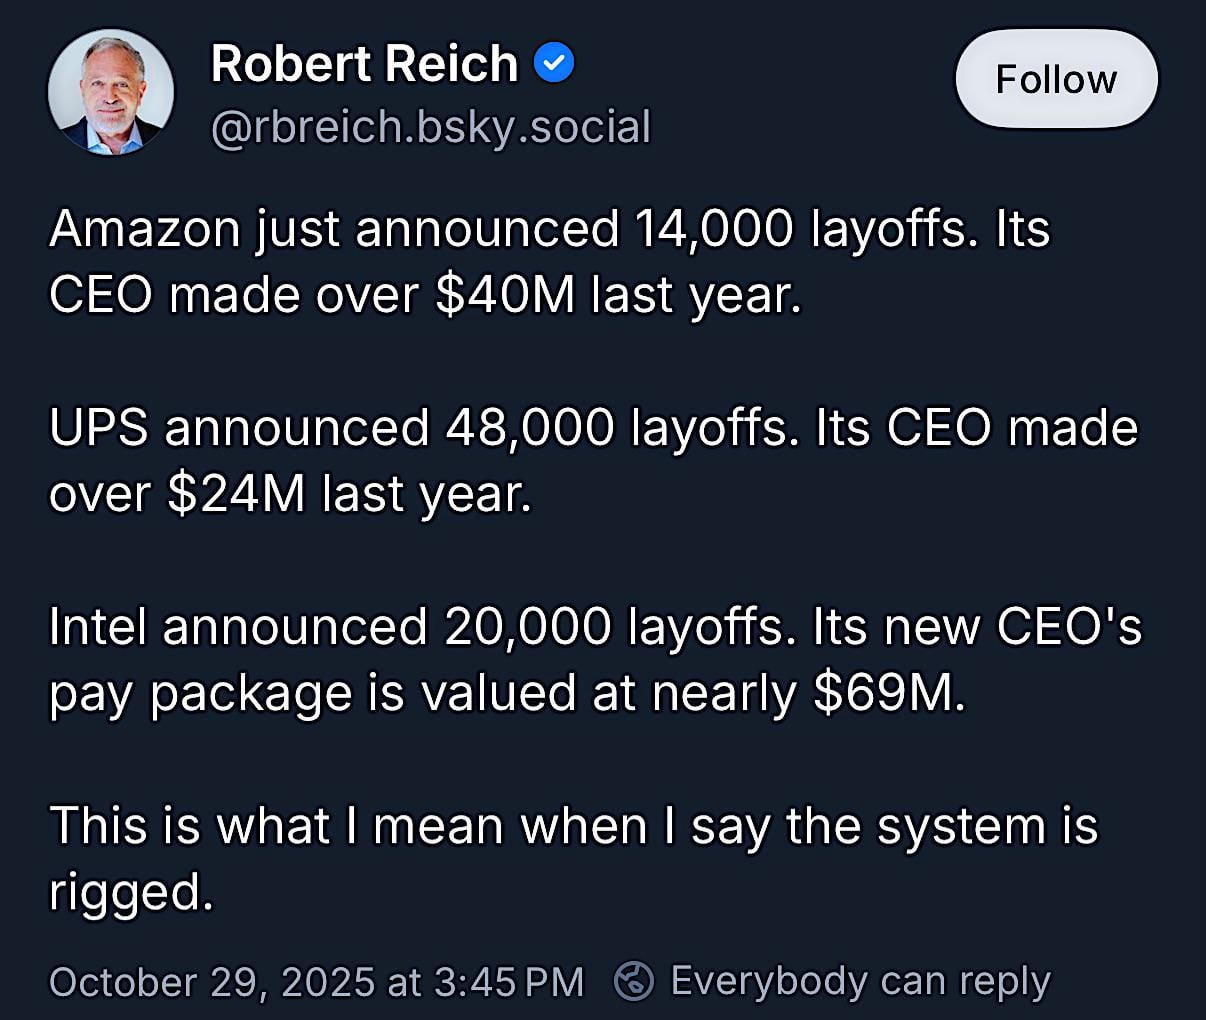Click the "$40M" figure in the post

click(506, 295)
